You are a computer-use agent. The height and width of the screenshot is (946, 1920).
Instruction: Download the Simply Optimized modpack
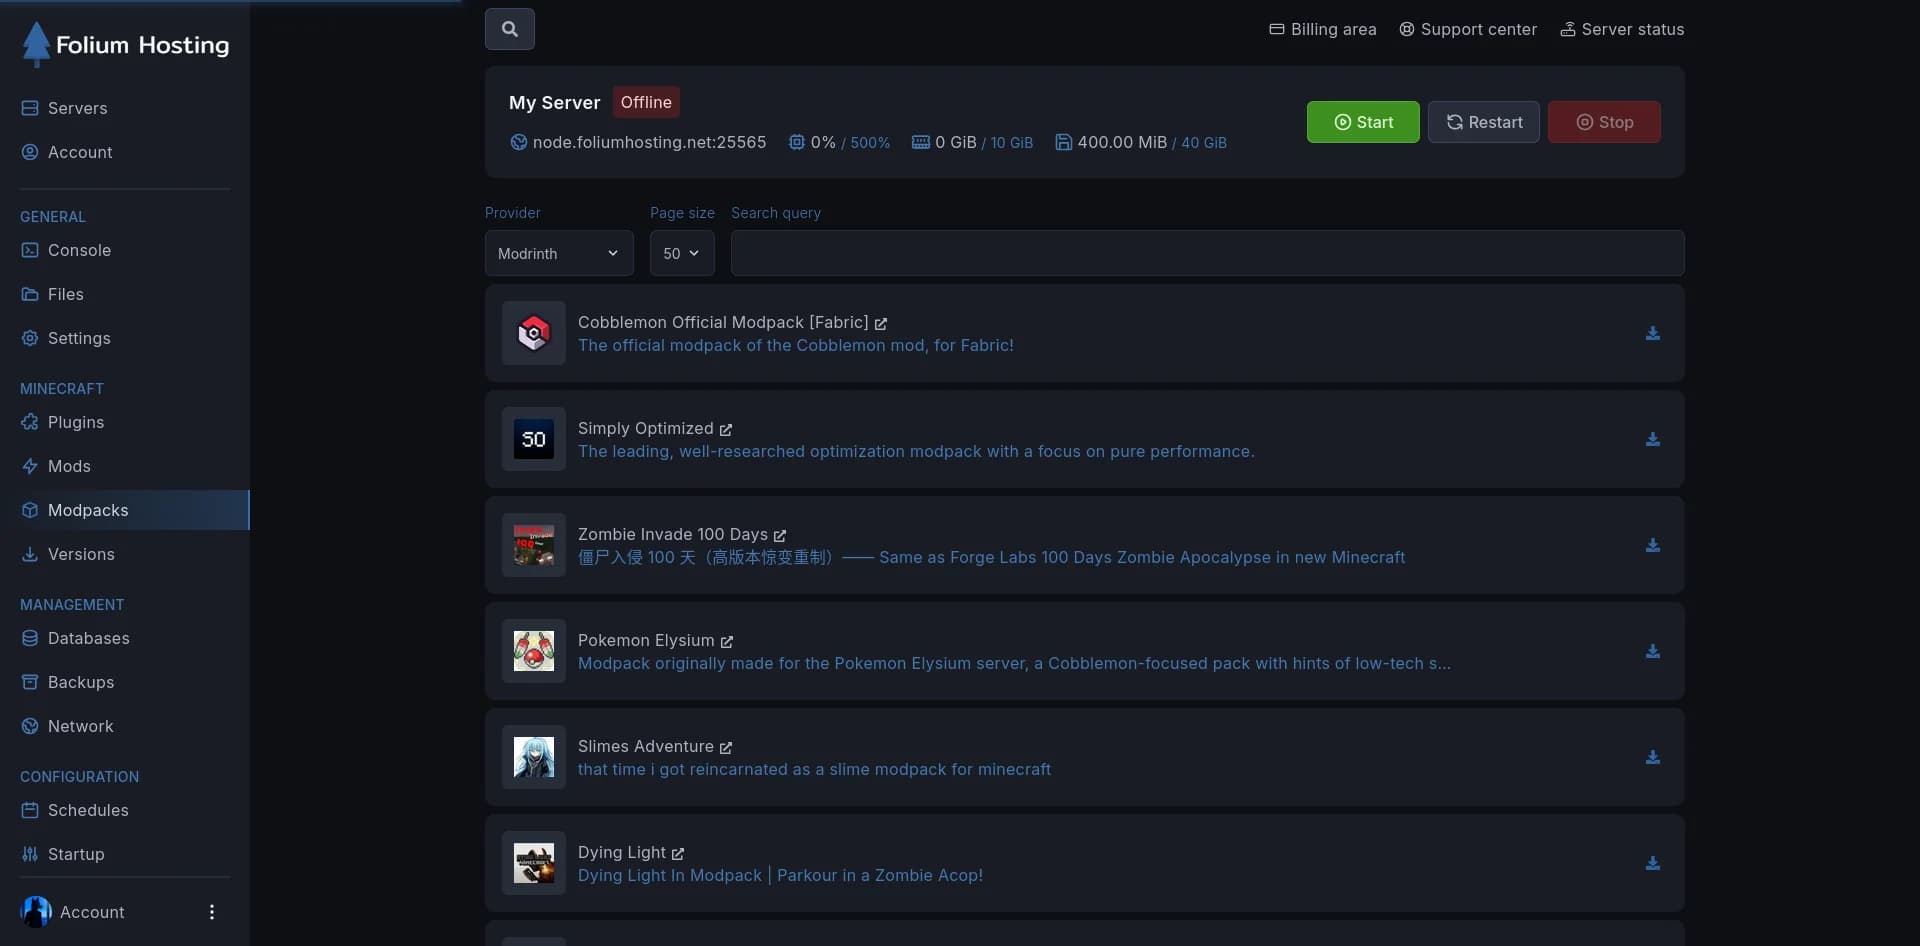(x=1652, y=439)
